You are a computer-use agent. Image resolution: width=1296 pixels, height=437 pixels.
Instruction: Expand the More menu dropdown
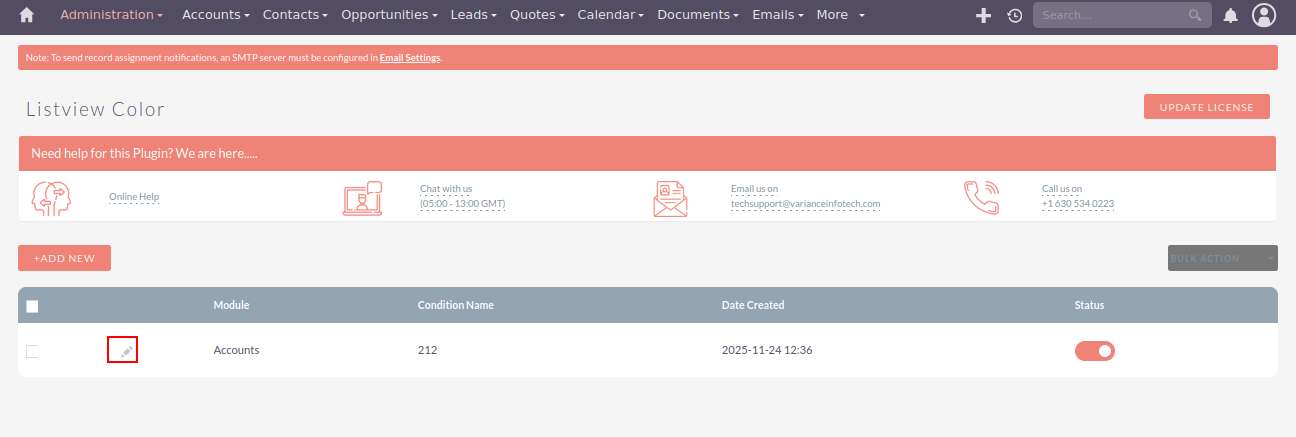[840, 15]
